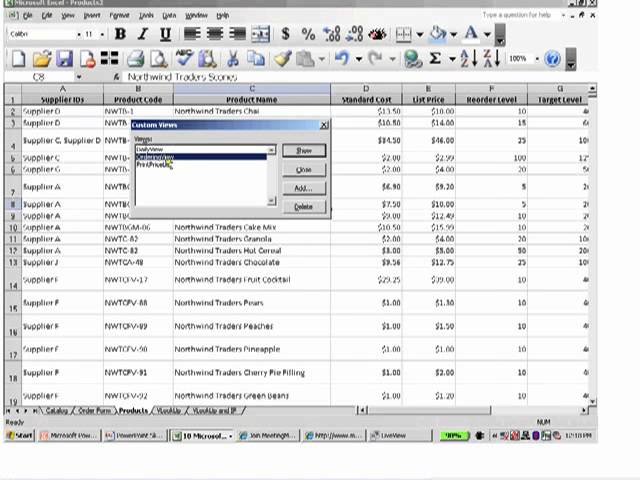Switch to the Catalog sheet tab
Viewport: 640px width, 480px height.
pyautogui.click(x=56, y=411)
